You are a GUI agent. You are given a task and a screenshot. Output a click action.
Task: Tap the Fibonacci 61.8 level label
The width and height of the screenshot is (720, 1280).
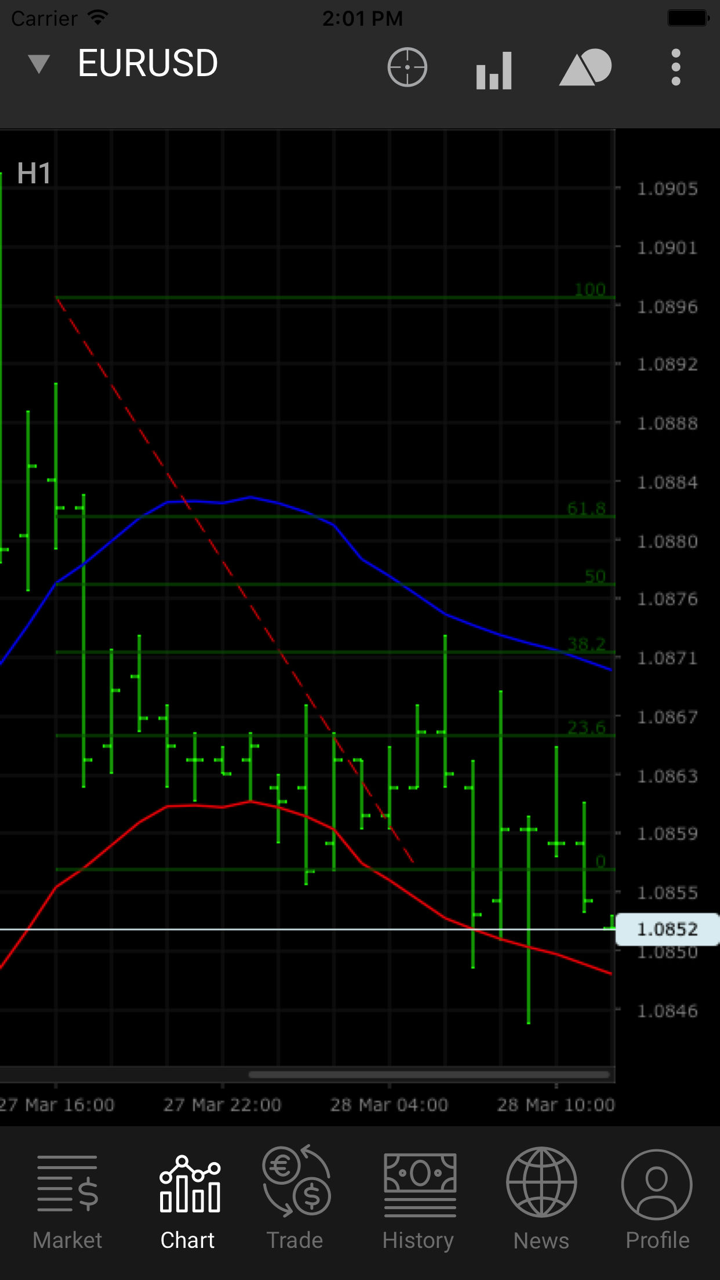tap(586, 509)
